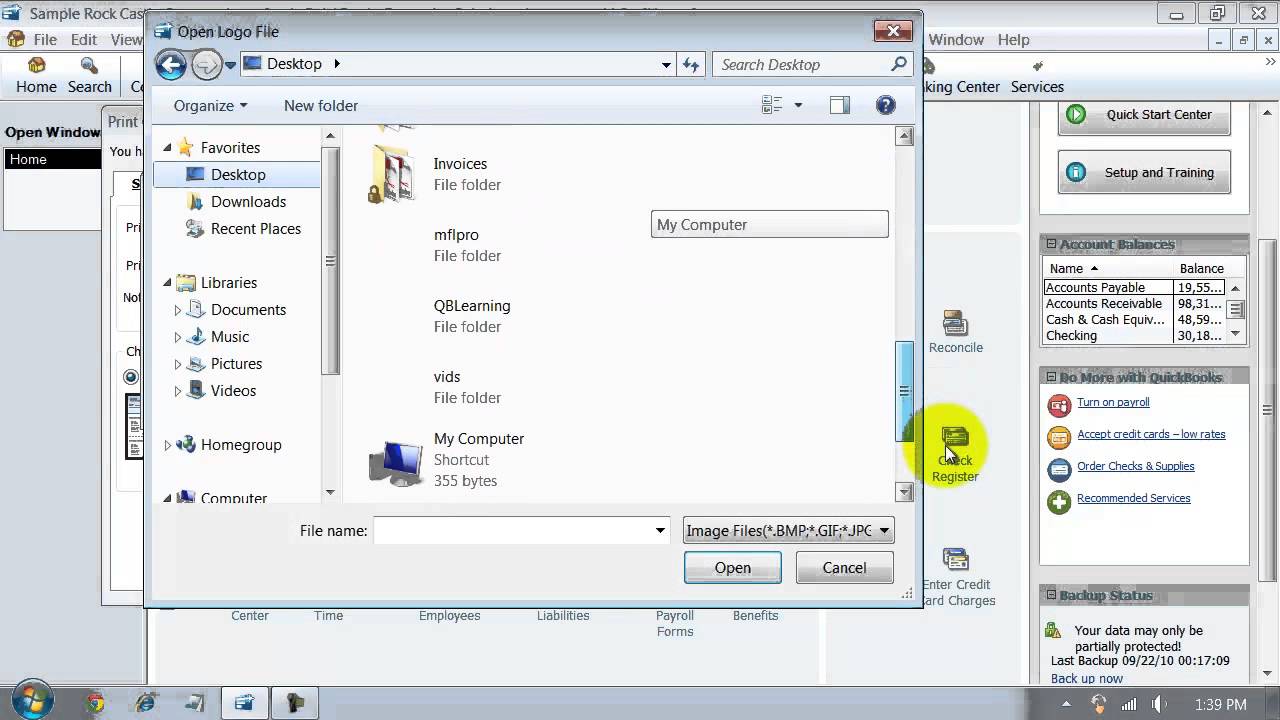This screenshot has width=1280, height=720.
Task: Click file list scroll down arrow
Action: 904,492
